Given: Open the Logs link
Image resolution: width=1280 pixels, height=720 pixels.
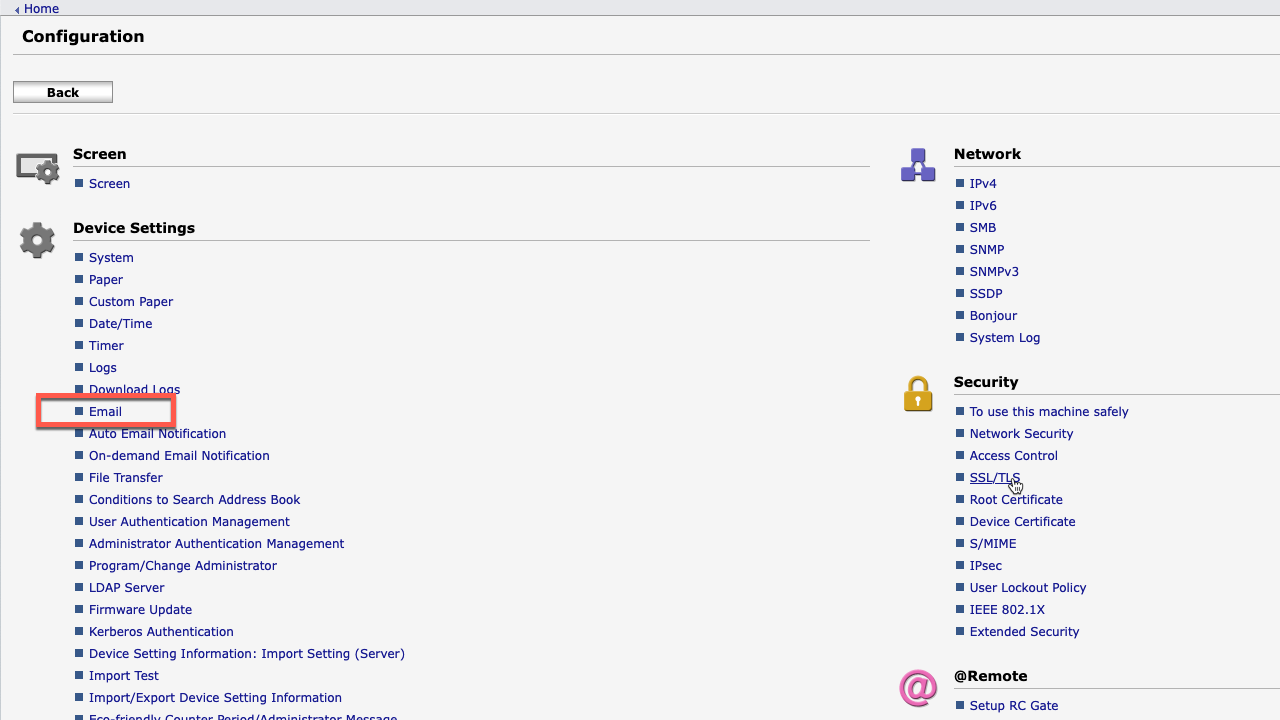Looking at the screenshot, I should click(103, 368).
